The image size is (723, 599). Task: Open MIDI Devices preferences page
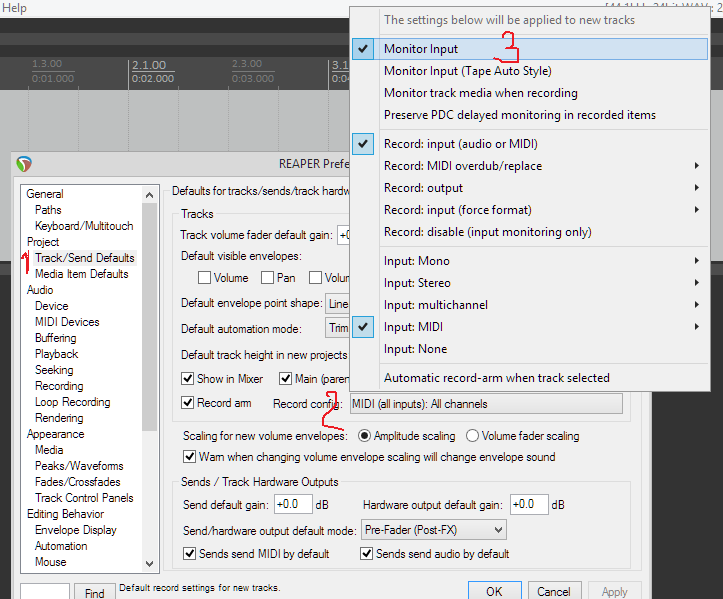(67, 322)
